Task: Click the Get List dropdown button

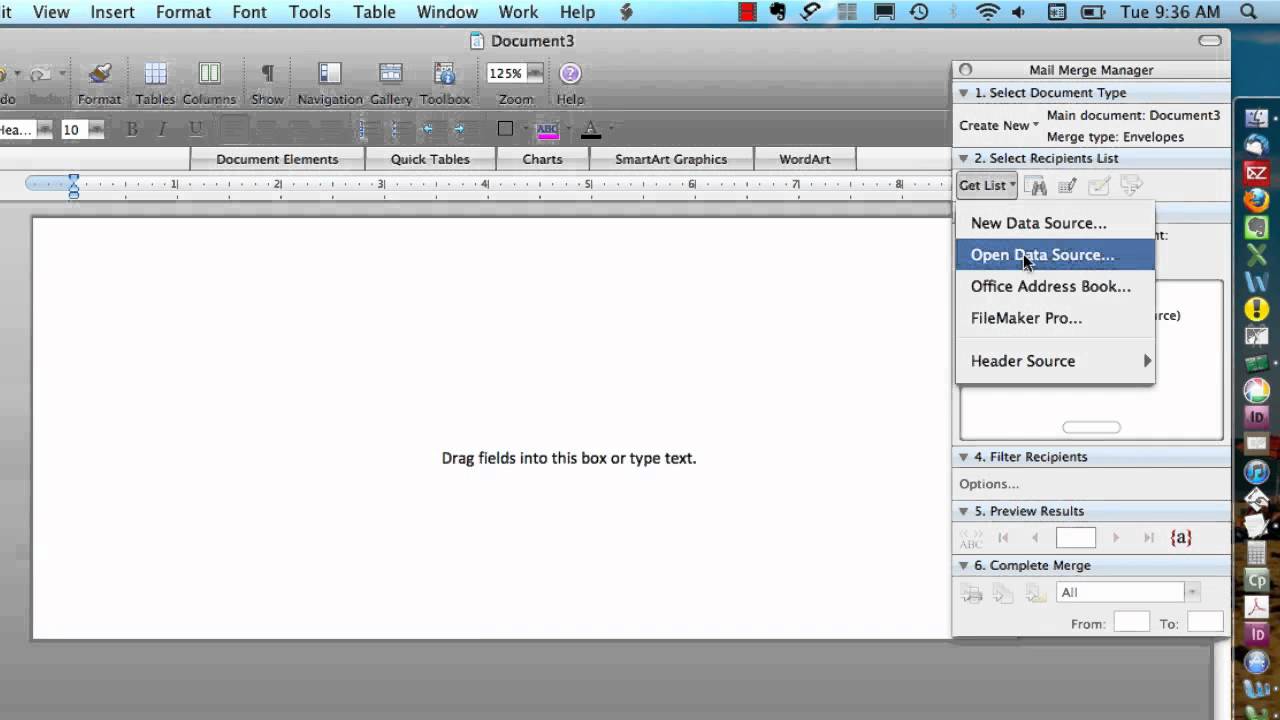Action: 987,185
